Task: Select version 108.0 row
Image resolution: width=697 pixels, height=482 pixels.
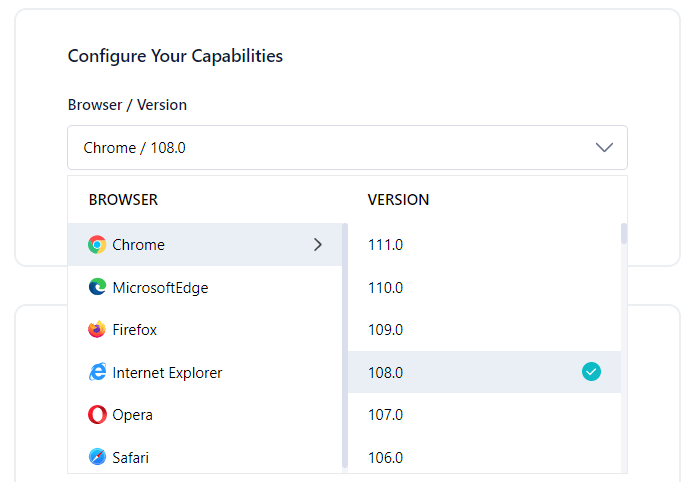Action: (x=484, y=372)
